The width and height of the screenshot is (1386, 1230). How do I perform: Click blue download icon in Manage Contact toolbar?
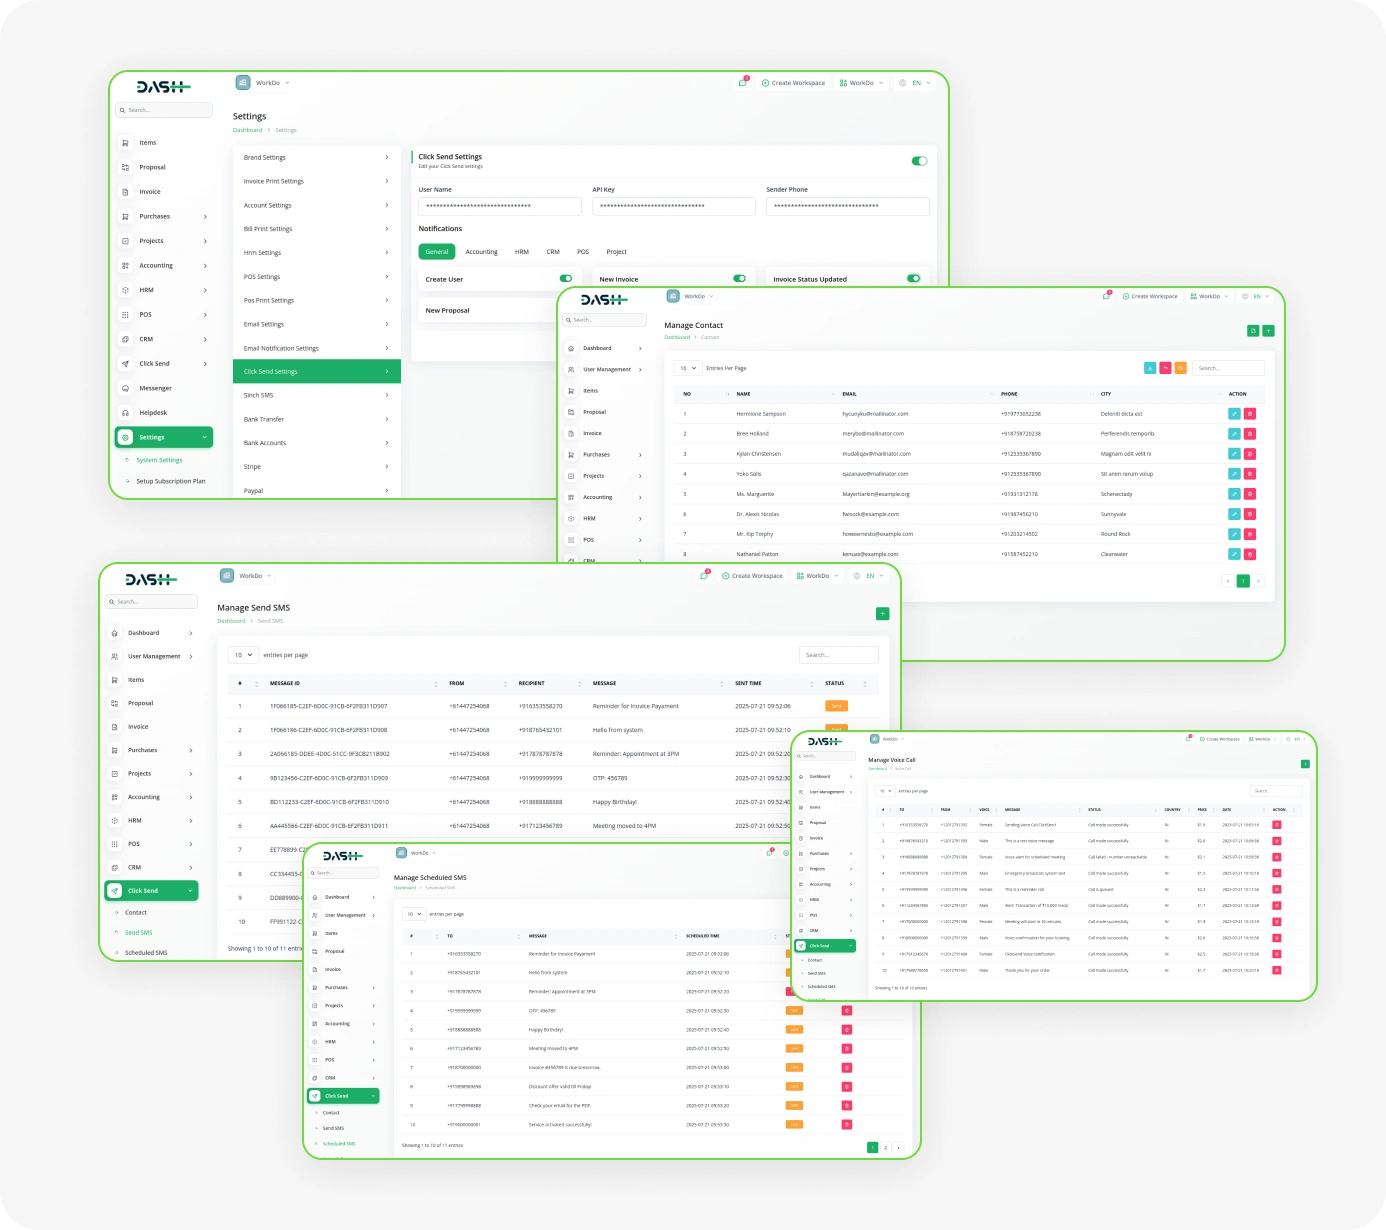click(x=1150, y=368)
